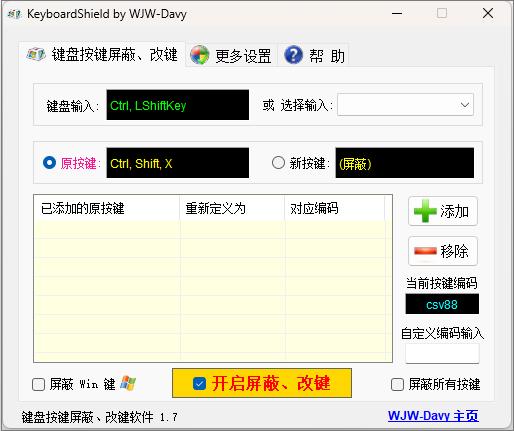Click the 对应编码 column header

pos(335,208)
